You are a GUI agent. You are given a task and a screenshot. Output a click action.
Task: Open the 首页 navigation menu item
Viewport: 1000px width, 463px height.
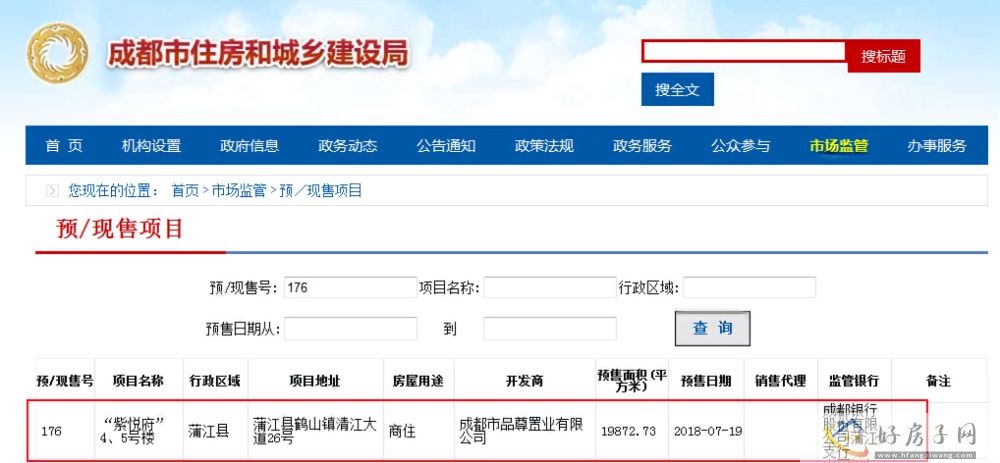64,146
